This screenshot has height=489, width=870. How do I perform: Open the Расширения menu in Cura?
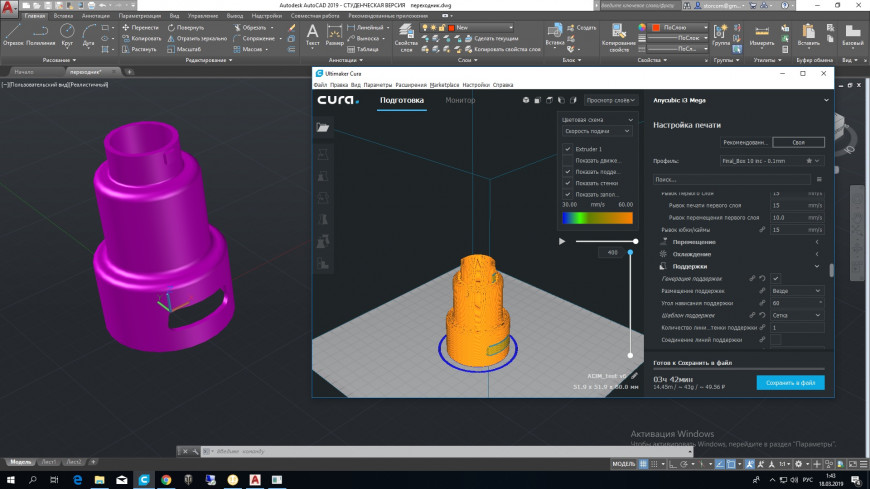pyautogui.click(x=411, y=85)
